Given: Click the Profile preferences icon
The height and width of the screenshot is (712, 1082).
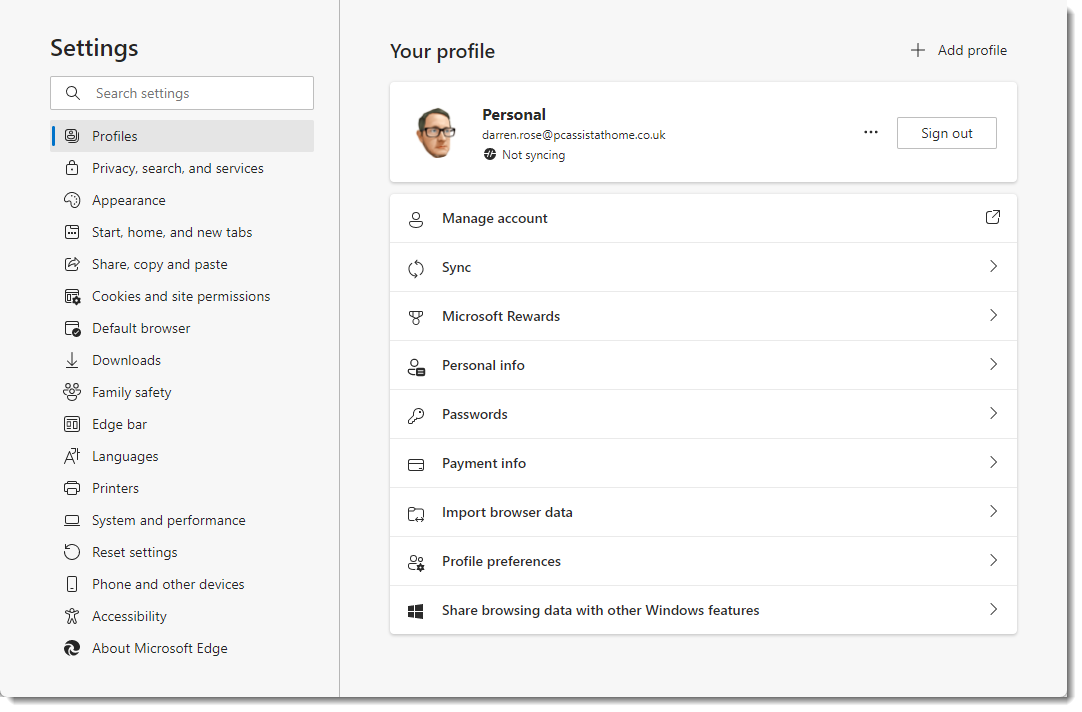Looking at the screenshot, I should [x=416, y=563].
